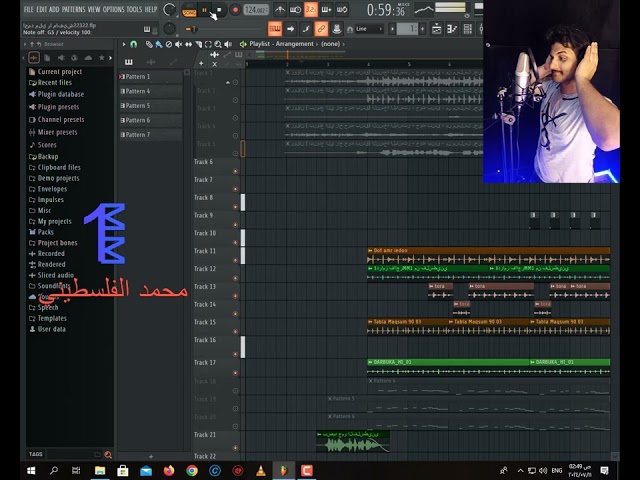Select the playlist Draw pencil tool
640x480 pixels.
[149, 44]
